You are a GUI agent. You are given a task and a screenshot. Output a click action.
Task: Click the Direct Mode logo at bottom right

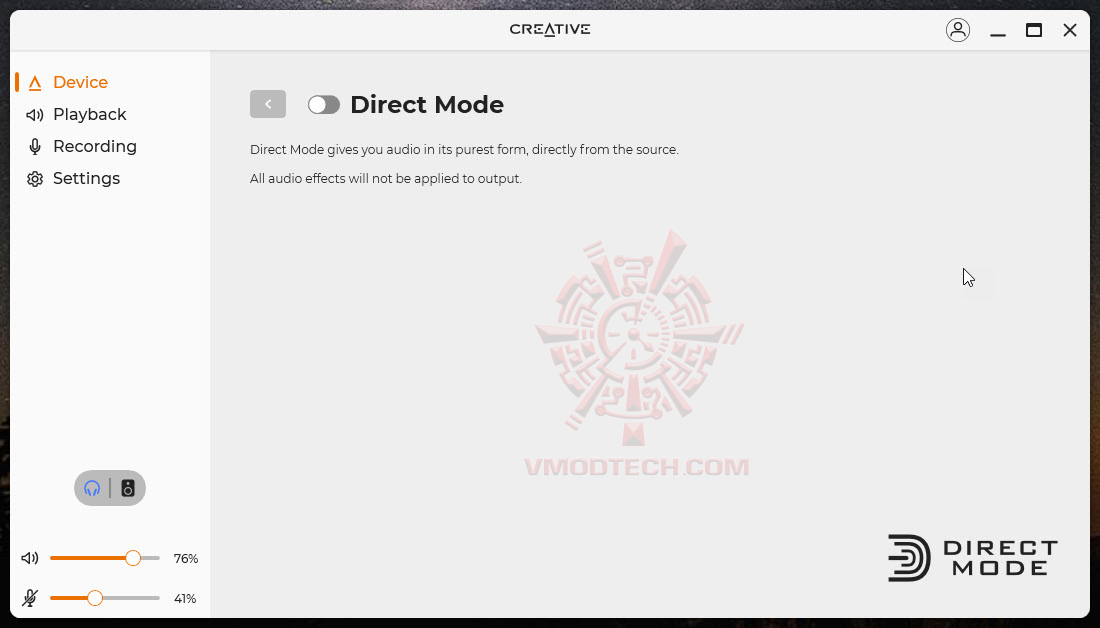pyautogui.click(x=973, y=559)
